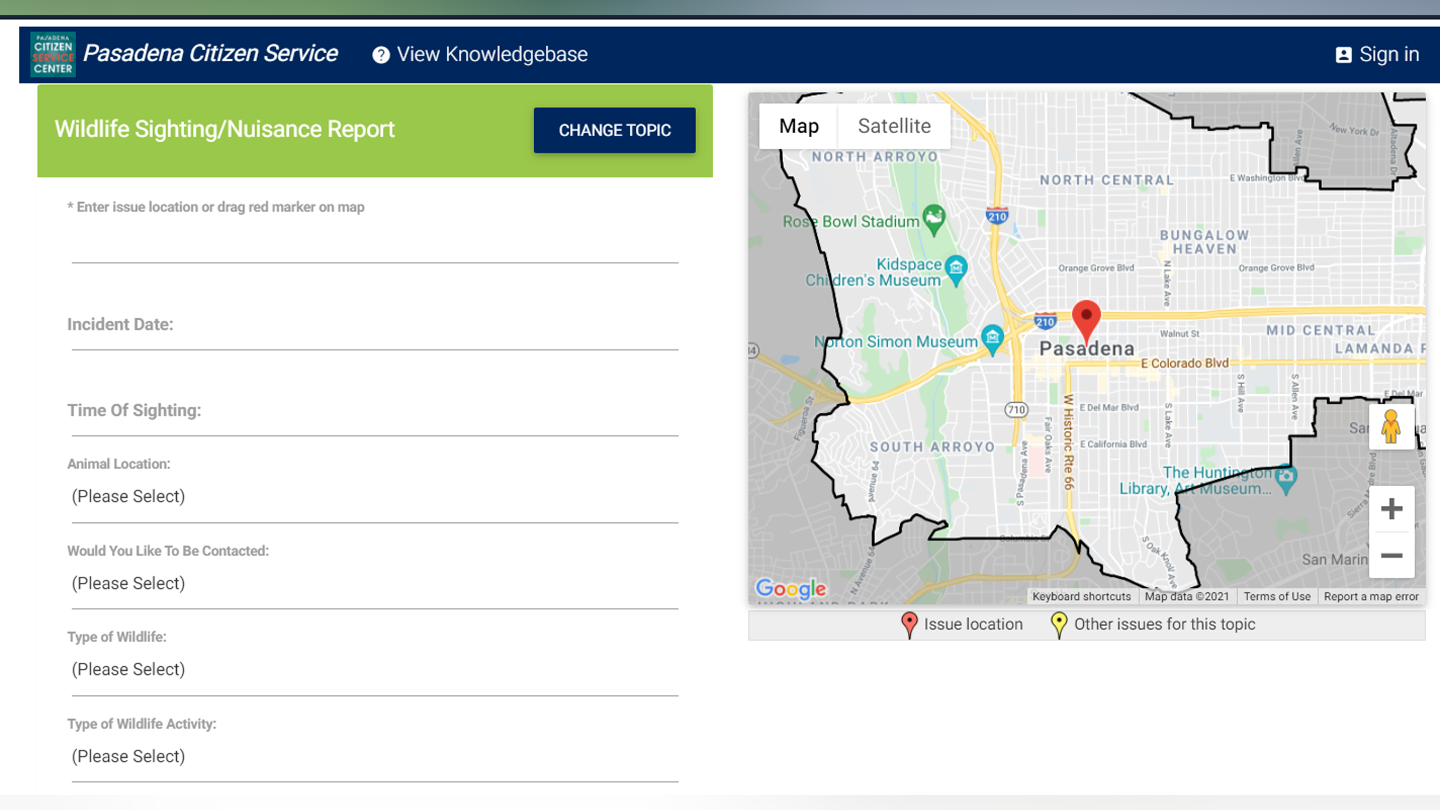Open the Type of Wildlife dropdown
Screen dimensions: 1440x810
pos(374,670)
